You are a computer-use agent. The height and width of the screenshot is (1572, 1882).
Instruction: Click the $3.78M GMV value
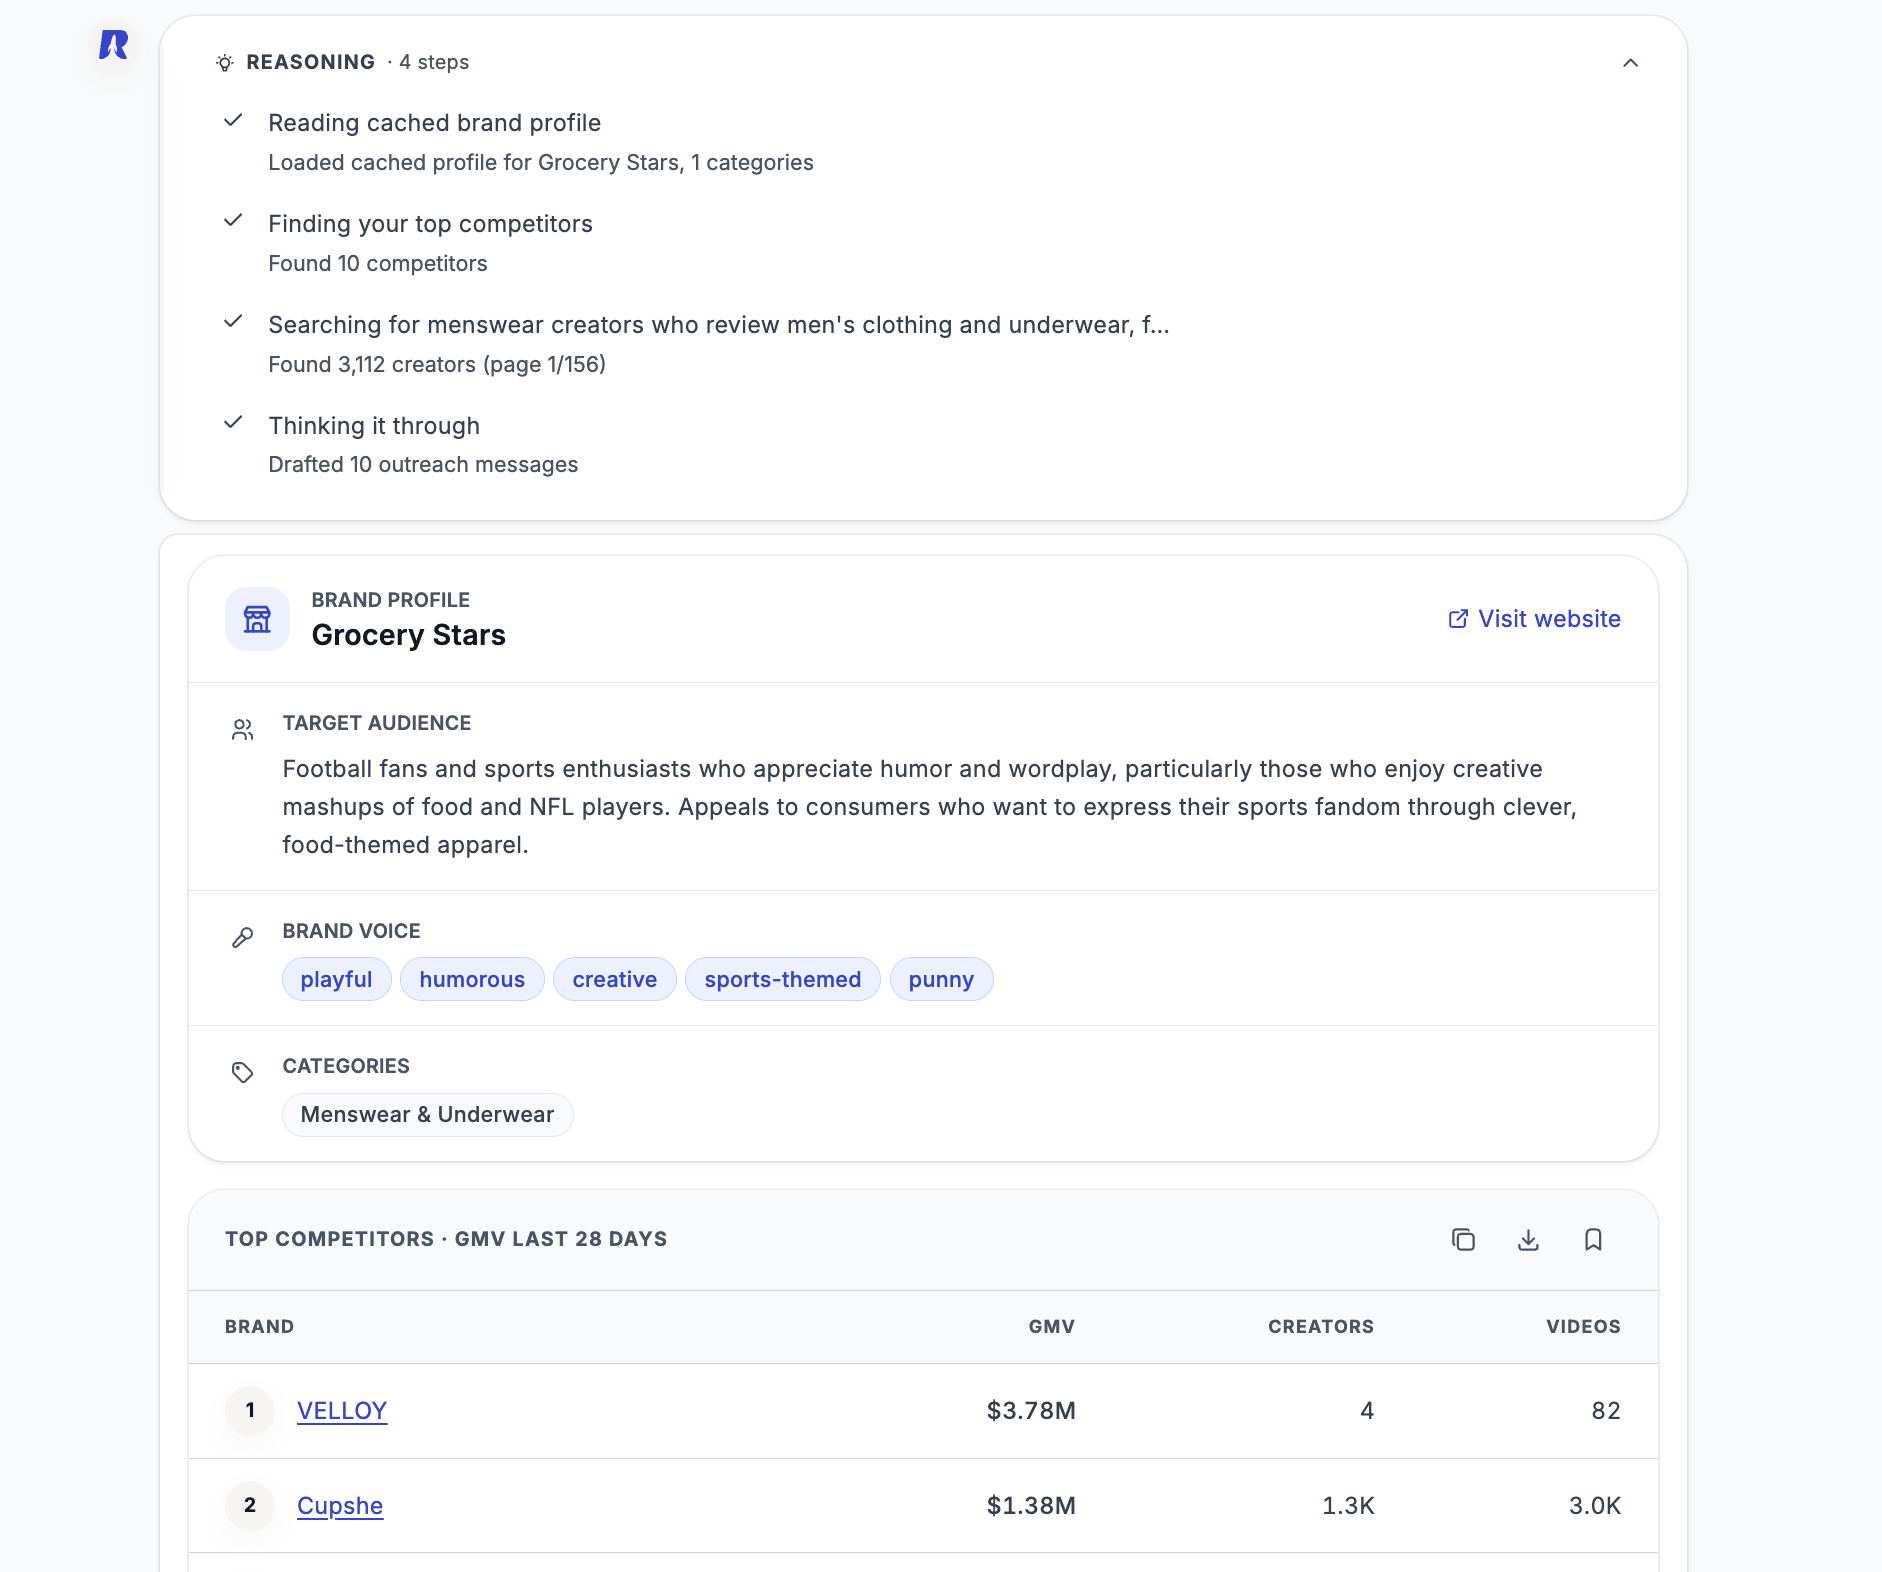coord(1031,1411)
